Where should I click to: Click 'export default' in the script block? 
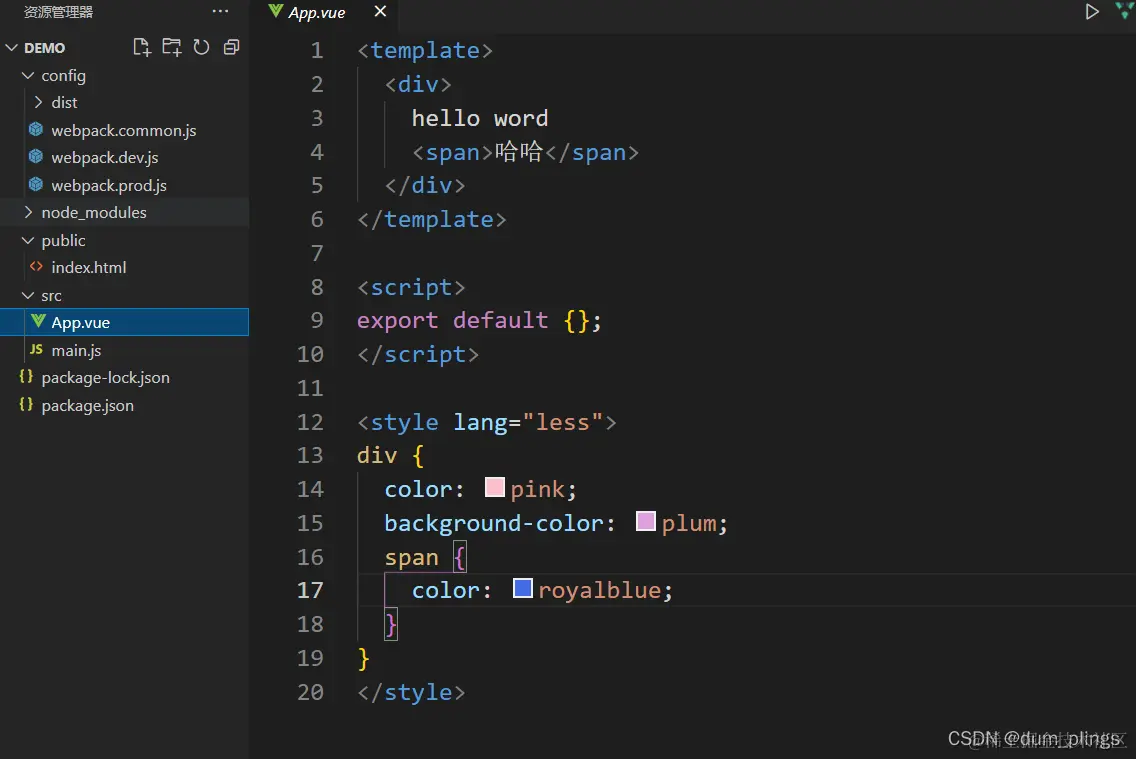click(452, 320)
